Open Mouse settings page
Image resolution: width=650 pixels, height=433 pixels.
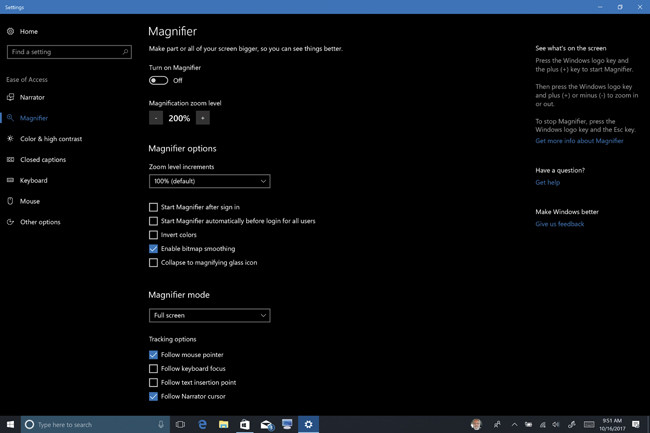coord(24,201)
